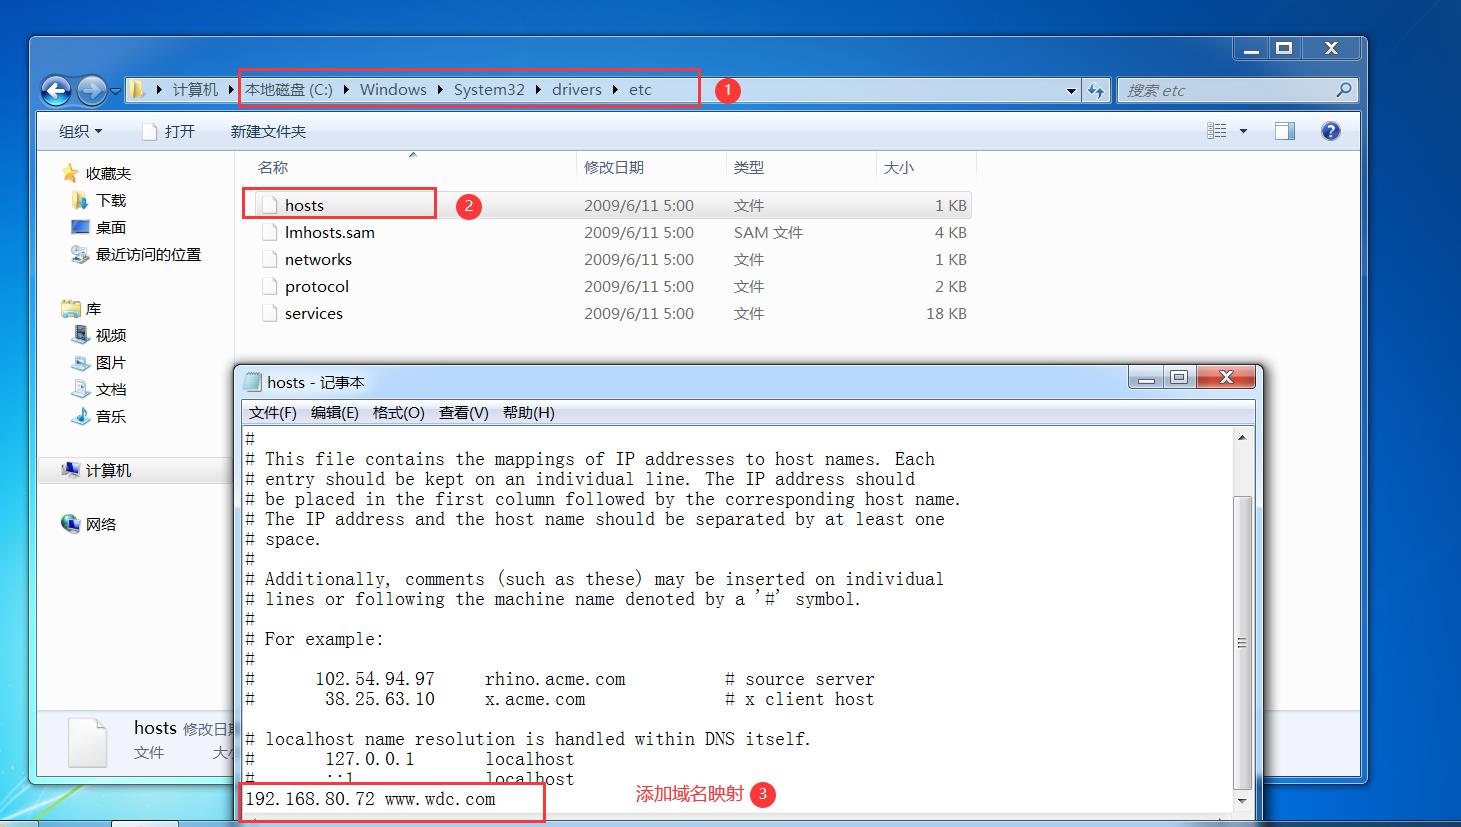Click the hosts file thumbnail in details pane
The width and height of the screenshot is (1461, 827).
(x=88, y=743)
